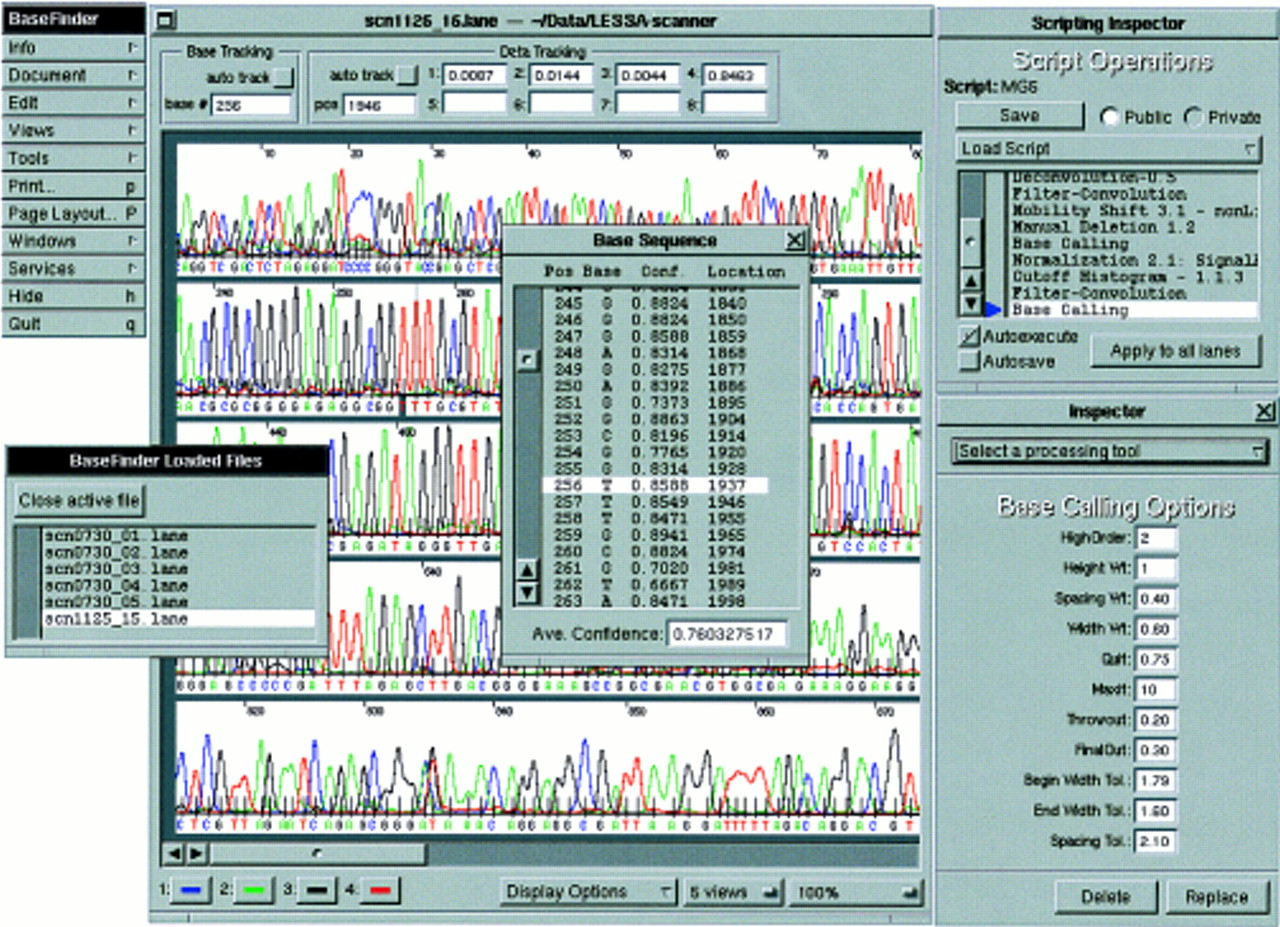Click the Close active file button
The image size is (1280, 927).
point(80,500)
